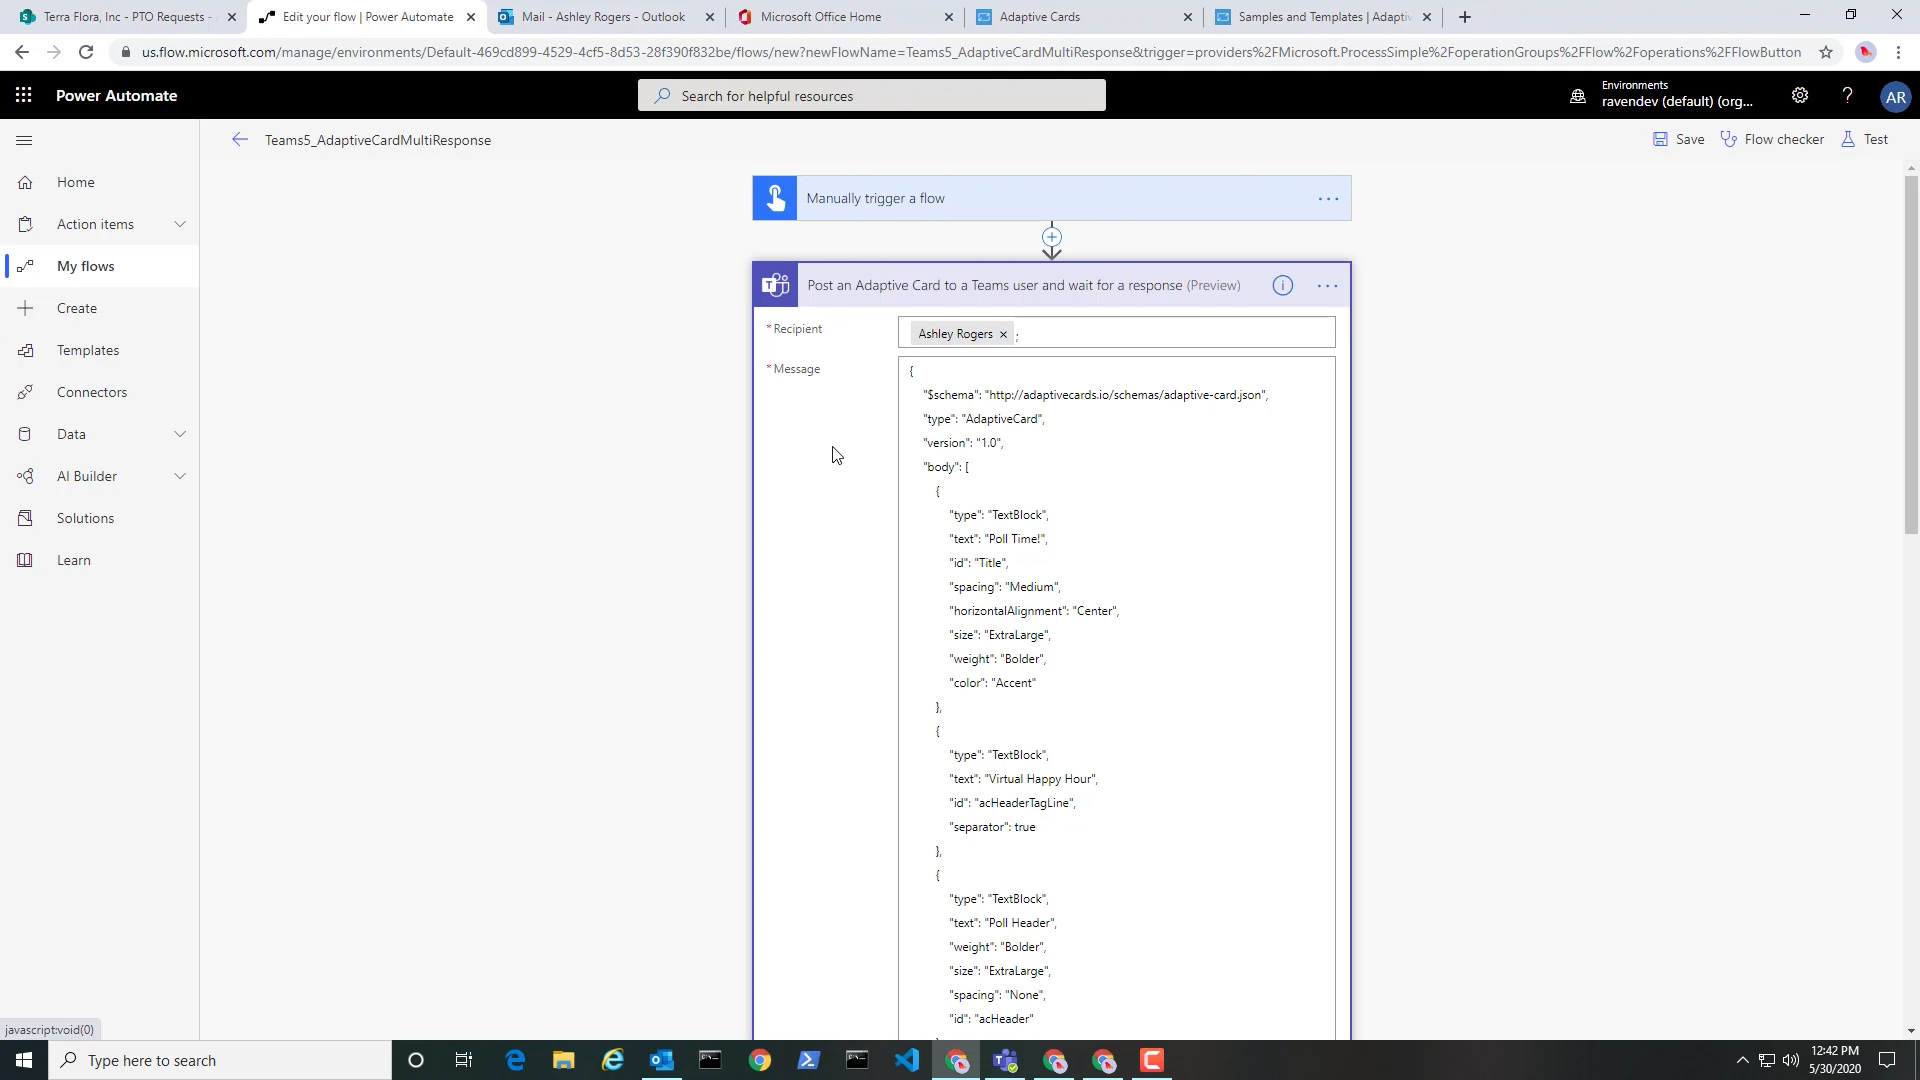The width and height of the screenshot is (1920, 1080).
Task: Open the Windows Start menu
Action: coord(24,1060)
